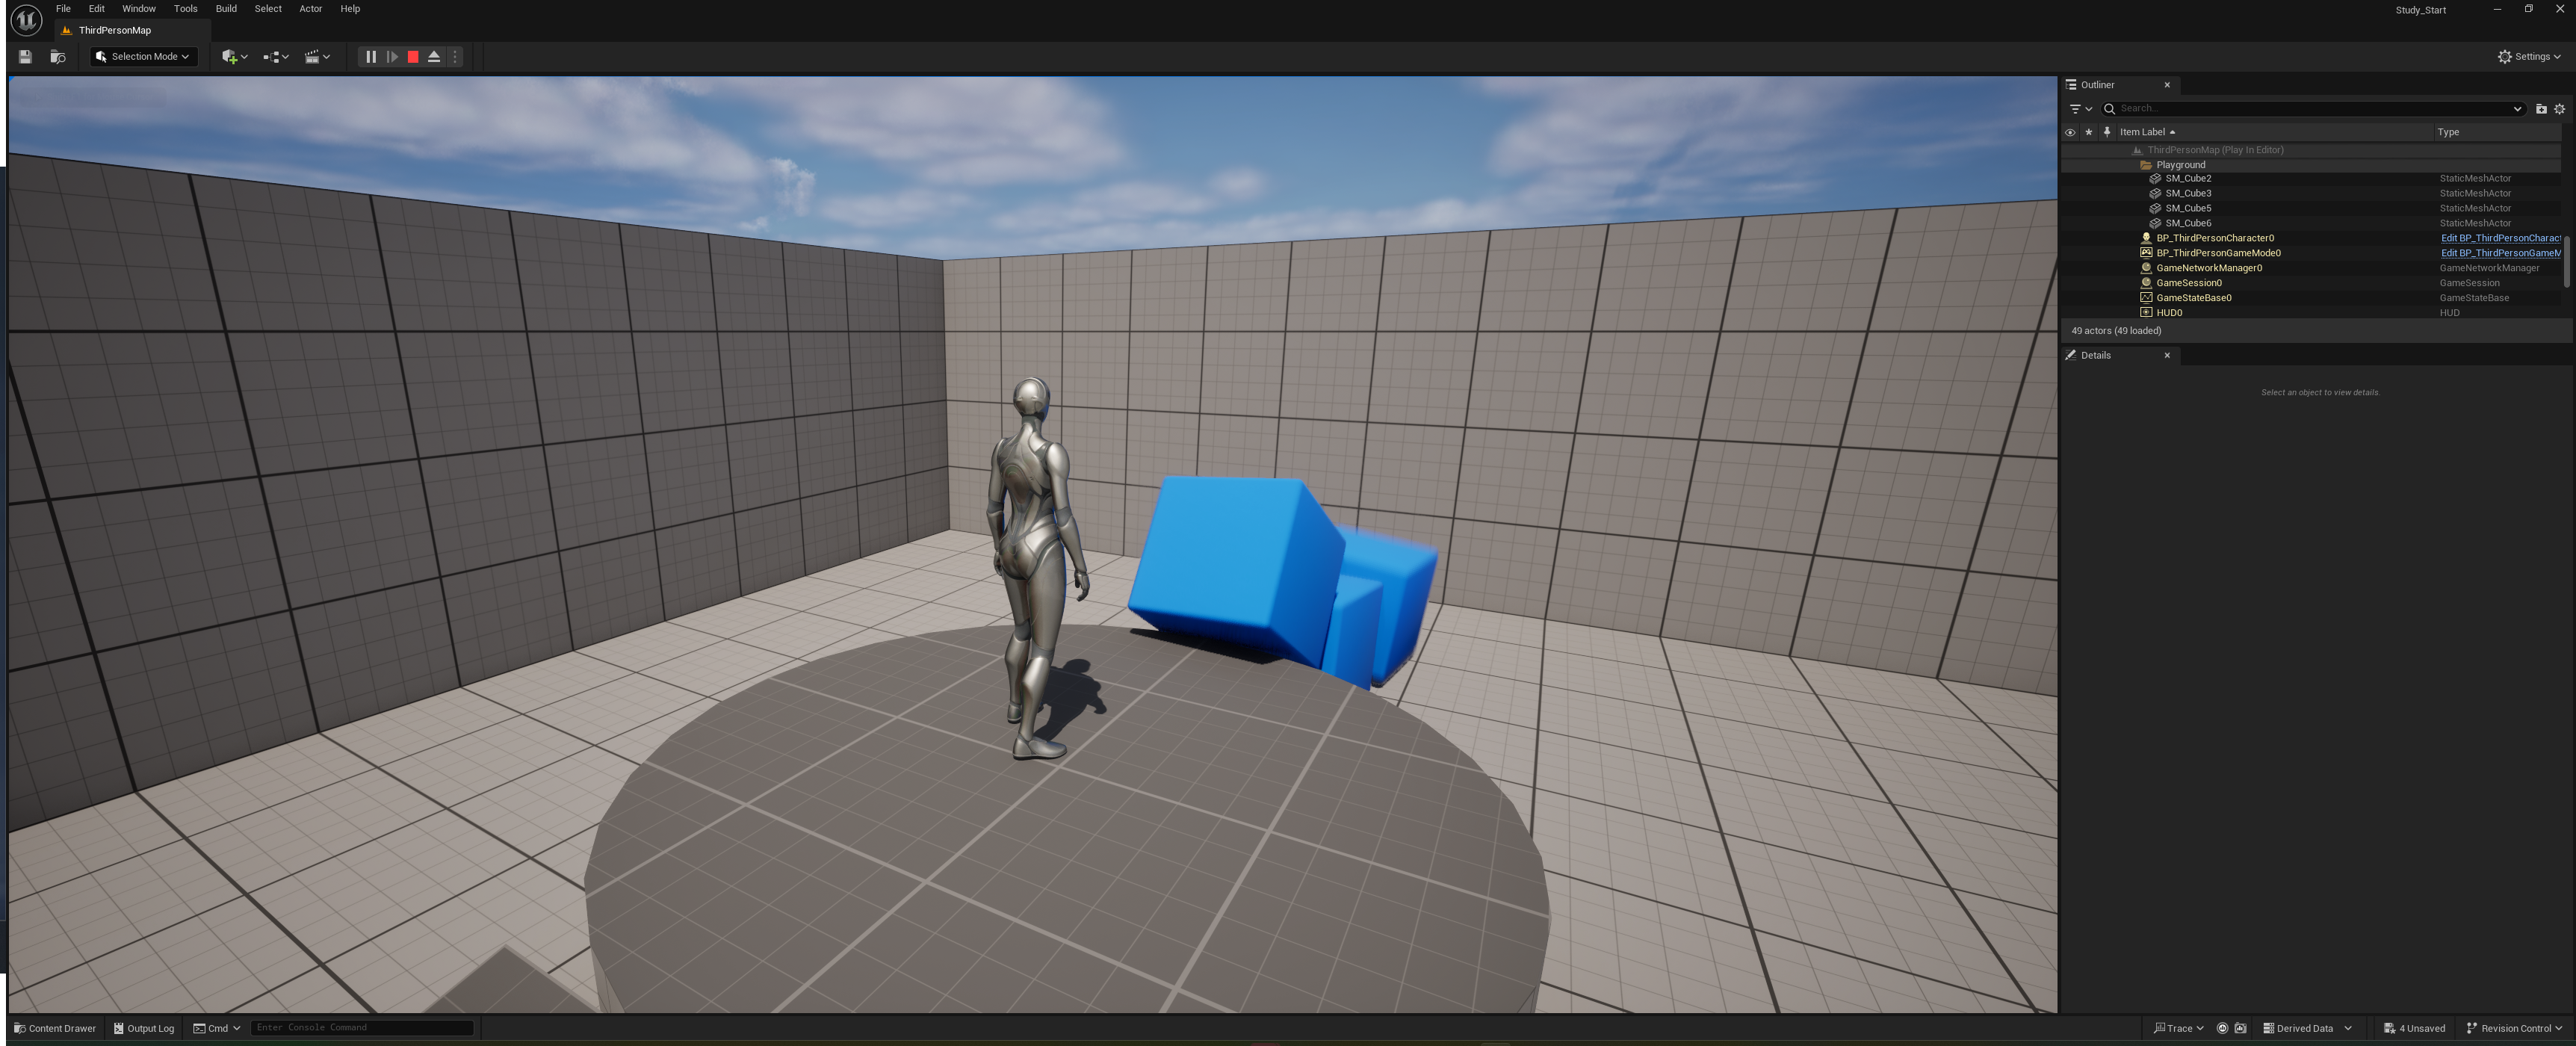The height and width of the screenshot is (1046, 2576).
Task: Toggle the pinned column header in Outliner
Action: click(x=2107, y=132)
